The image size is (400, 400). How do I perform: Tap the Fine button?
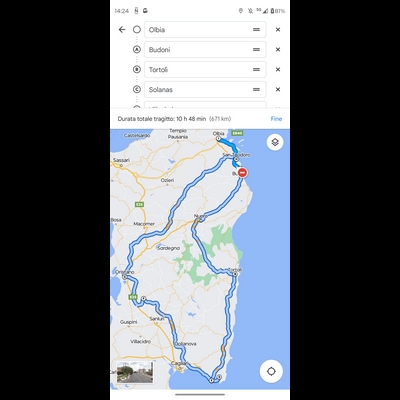coord(276,119)
